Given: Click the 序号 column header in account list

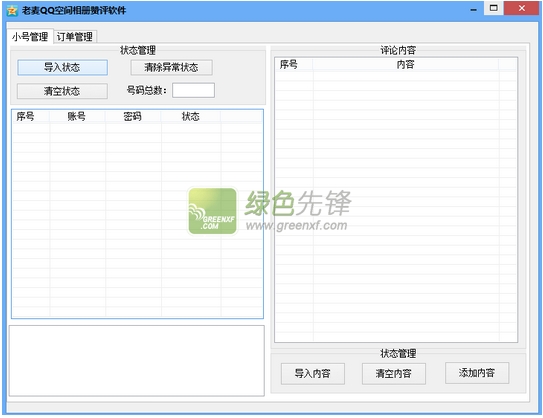Looking at the screenshot, I should click(x=30, y=116).
